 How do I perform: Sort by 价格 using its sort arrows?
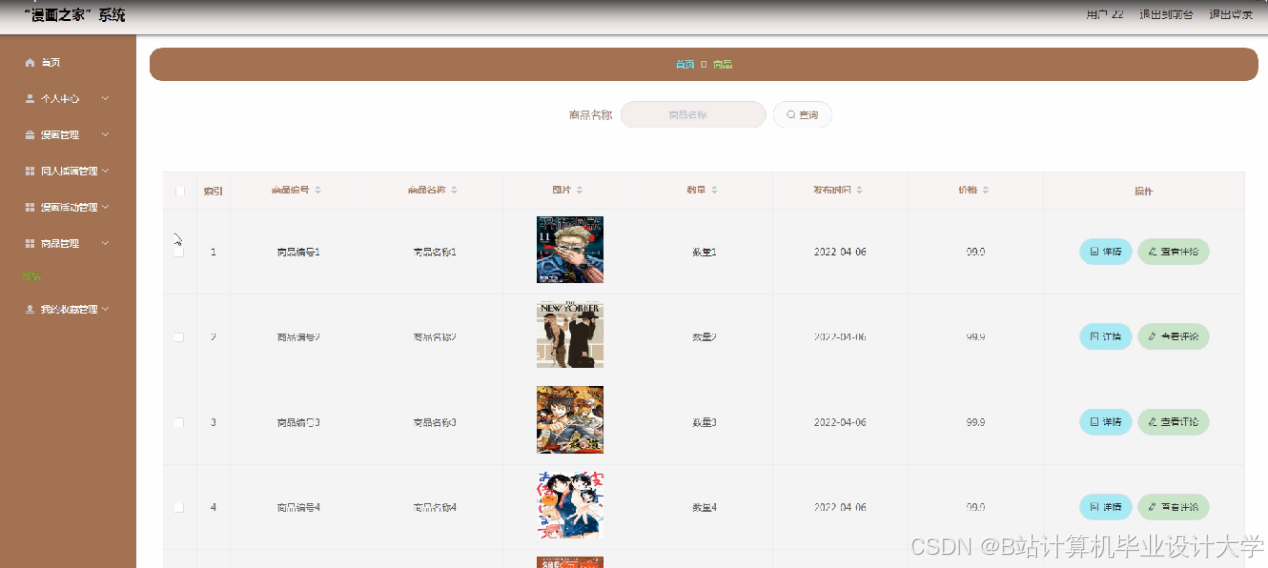(985, 190)
